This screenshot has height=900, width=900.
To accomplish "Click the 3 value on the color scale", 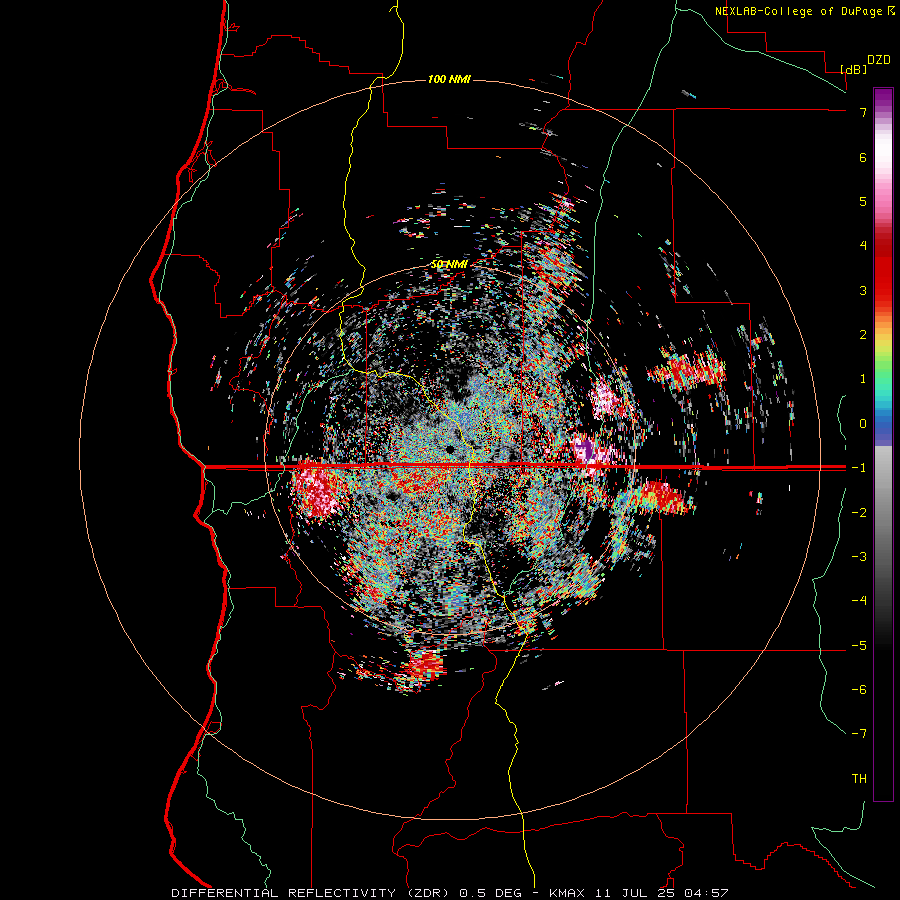I will click(863, 290).
